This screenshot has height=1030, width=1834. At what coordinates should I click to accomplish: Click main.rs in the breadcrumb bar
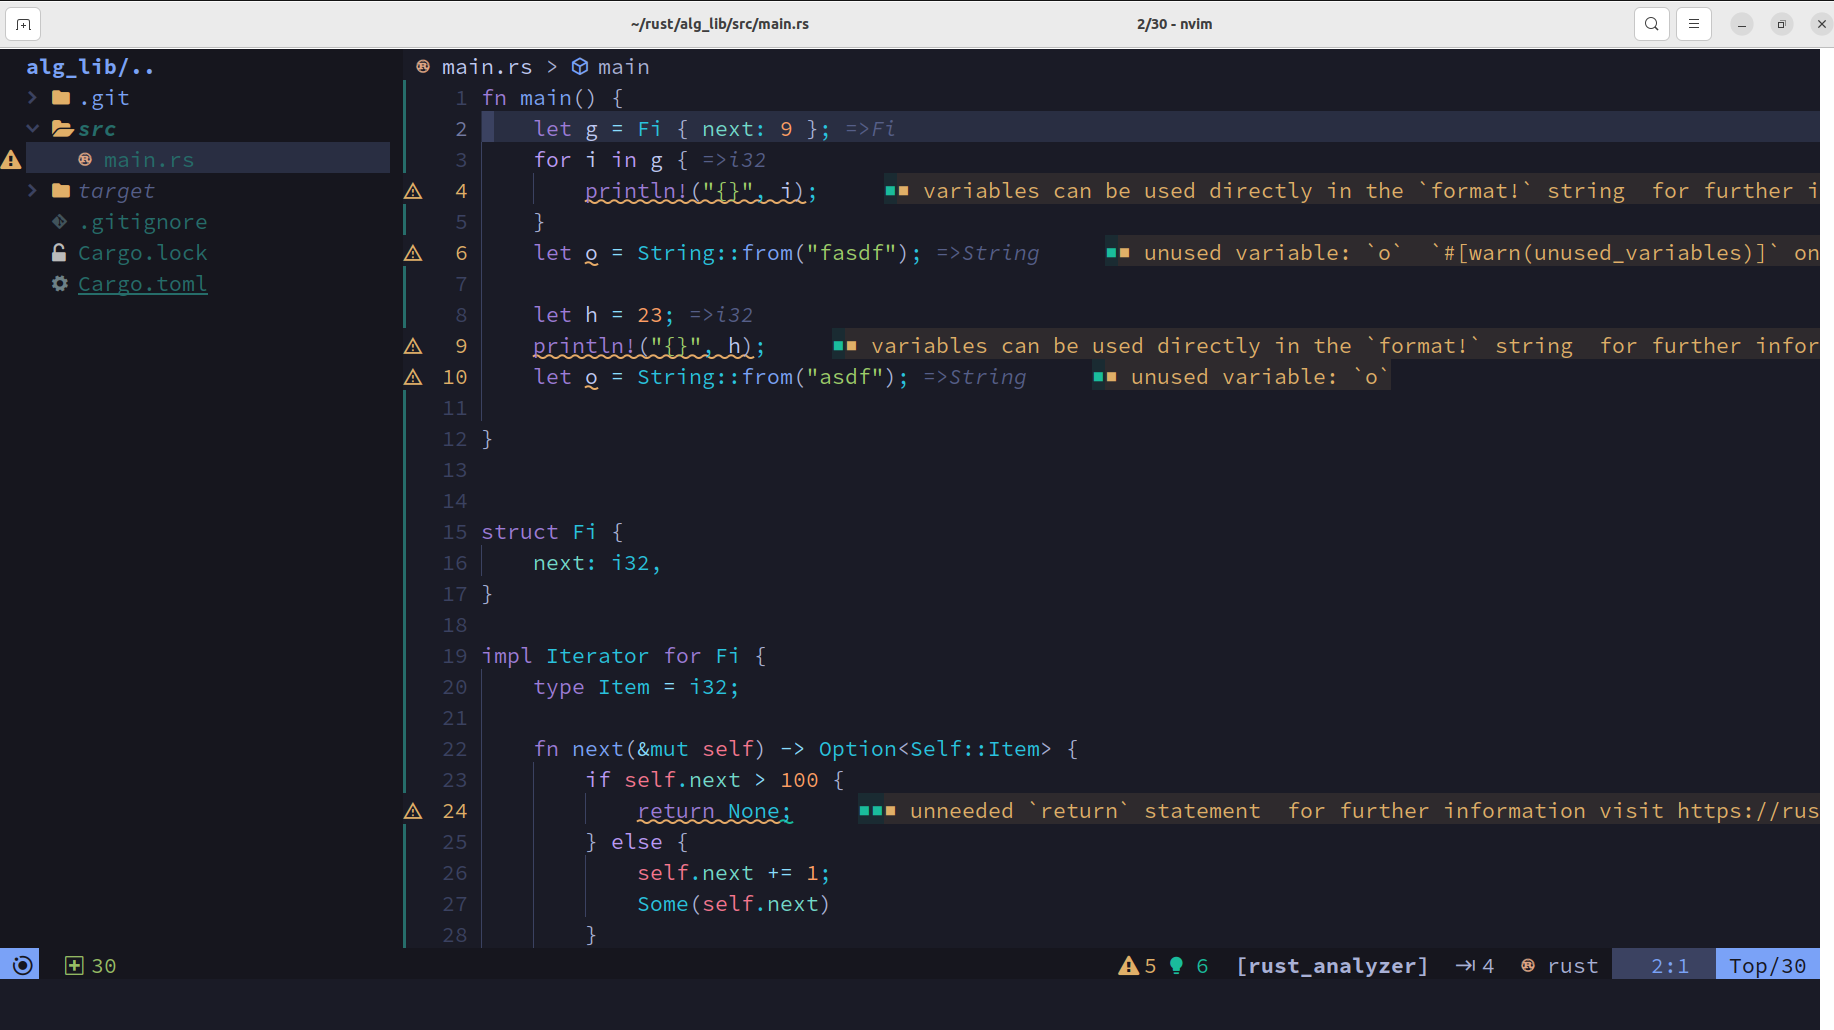(487, 67)
